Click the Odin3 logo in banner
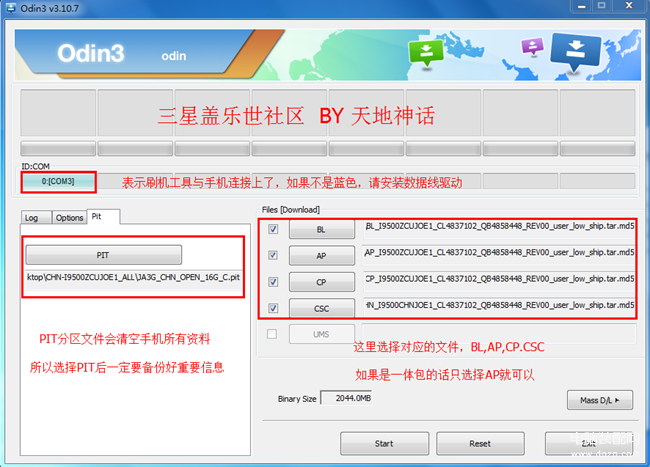Image resolution: width=650 pixels, height=467 pixels. [x=91, y=53]
